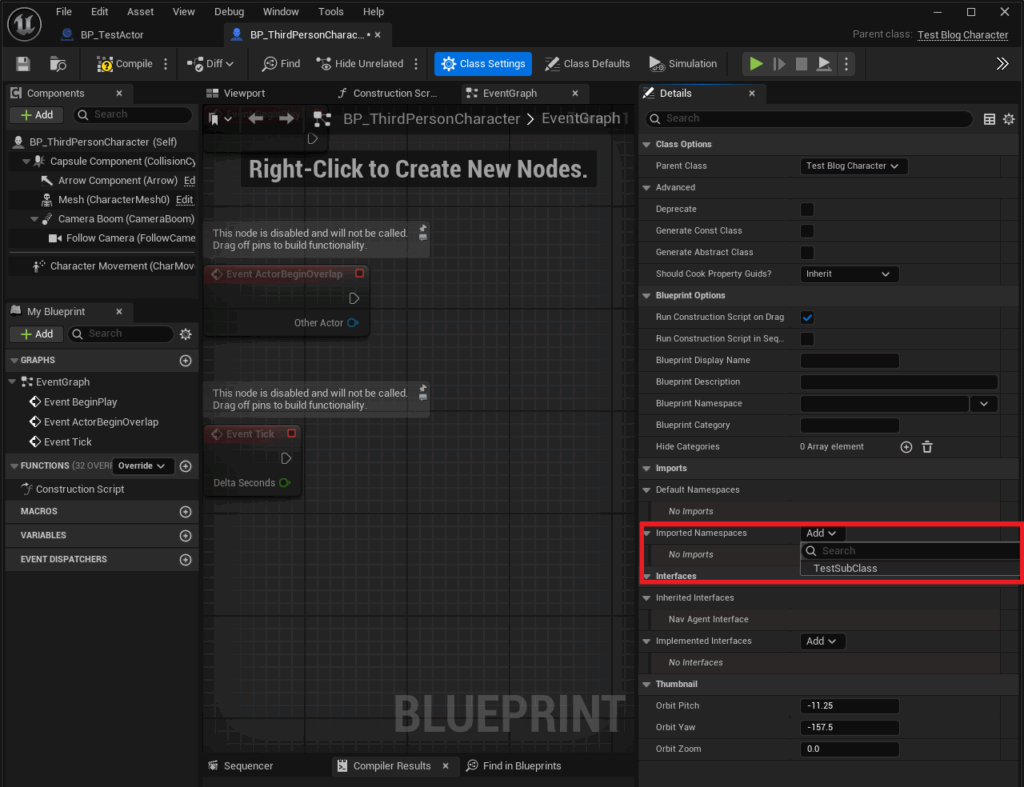Select Character Movement component
The image size is (1024, 787).
116,266
